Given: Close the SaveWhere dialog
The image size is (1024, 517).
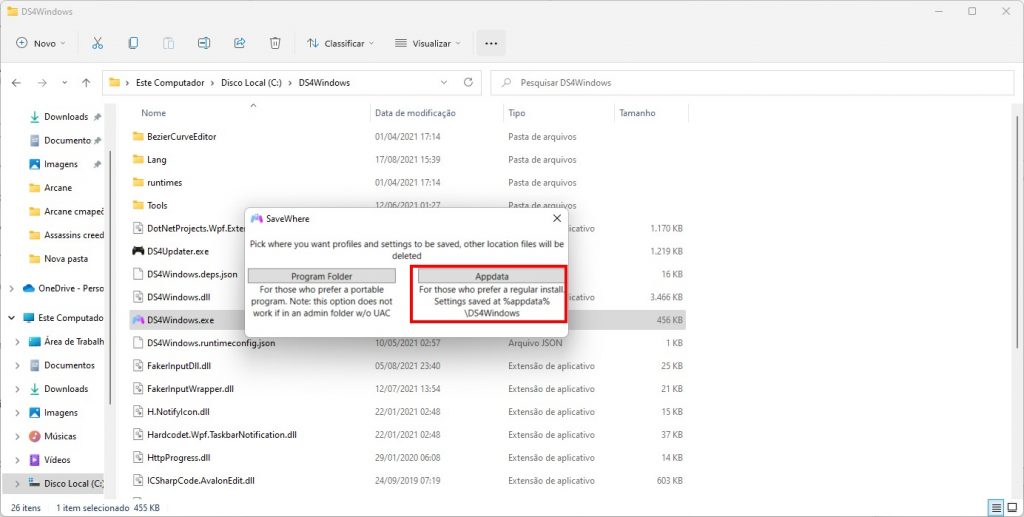Looking at the screenshot, I should (x=556, y=219).
